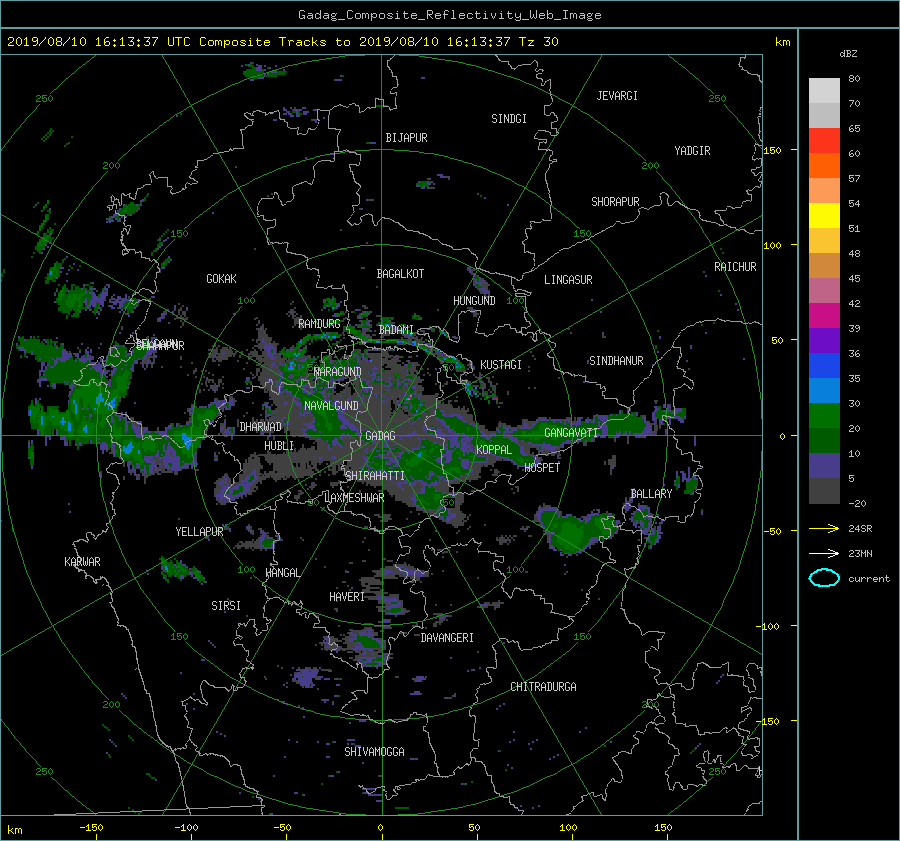Click the '-150' bottom axis tick label

pos(91,828)
